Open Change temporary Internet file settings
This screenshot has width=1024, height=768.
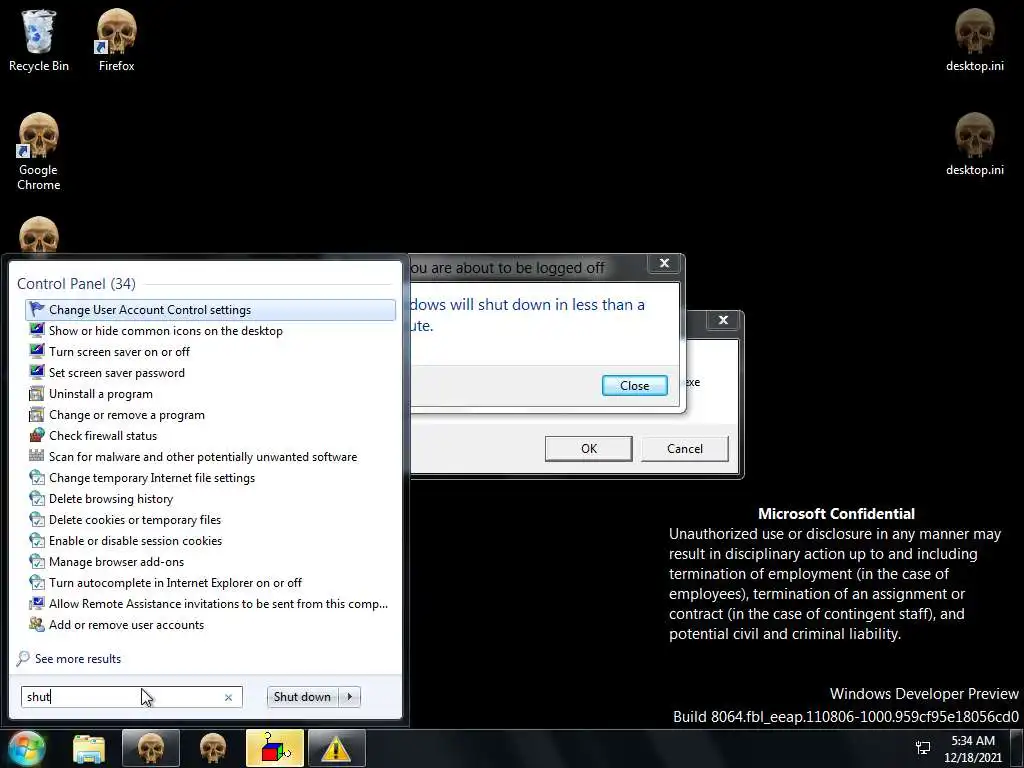(210, 477)
